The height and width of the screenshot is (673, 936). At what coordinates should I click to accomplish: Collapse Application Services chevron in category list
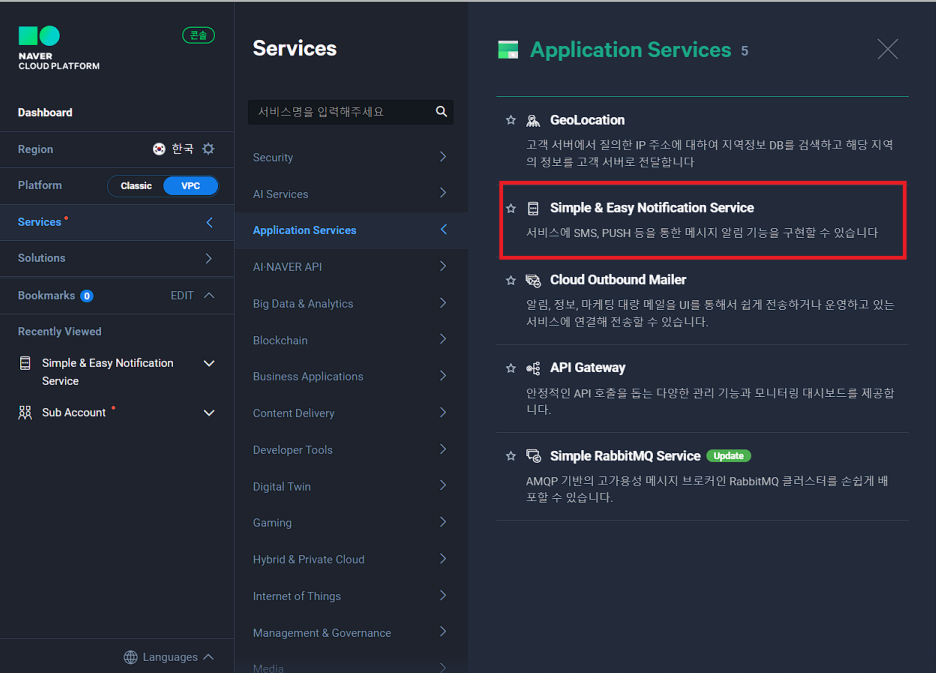coord(444,229)
